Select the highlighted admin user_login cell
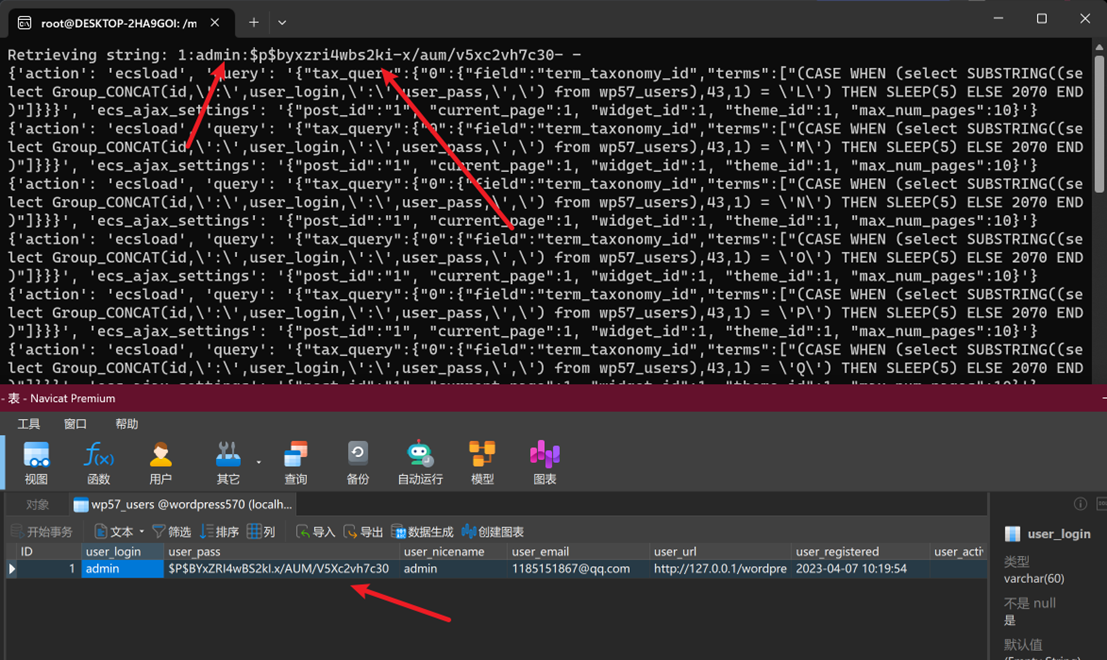 pos(123,569)
